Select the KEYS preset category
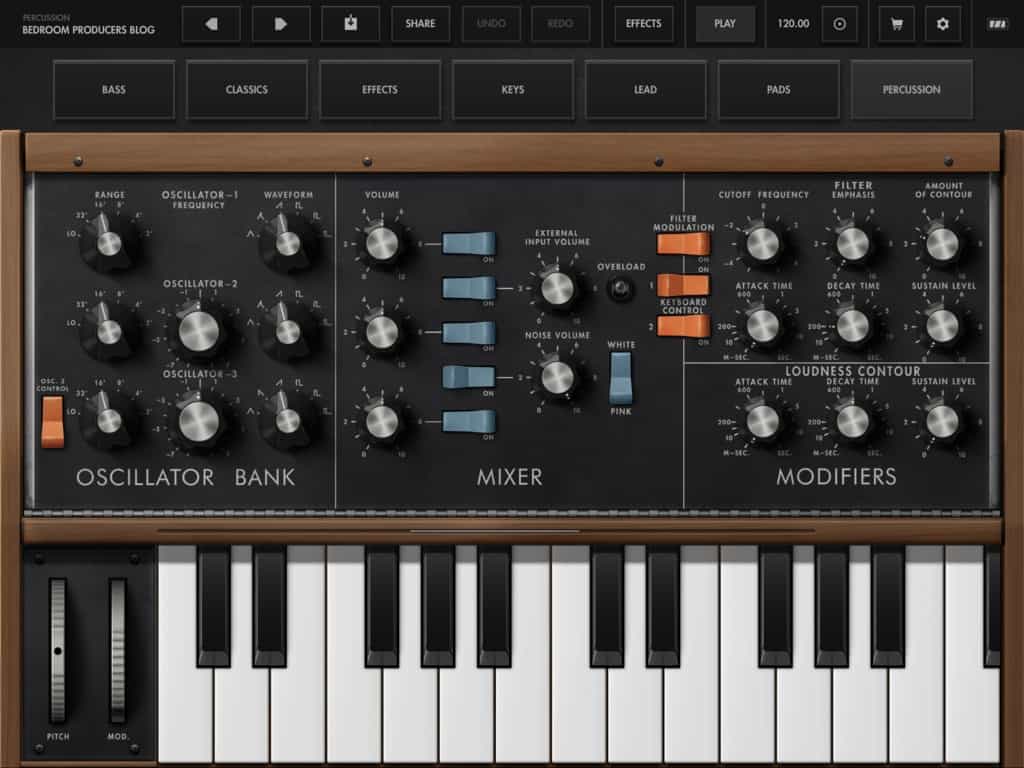Image resolution: width=1024 pixels, height=768 pixels. coord(513,89)
